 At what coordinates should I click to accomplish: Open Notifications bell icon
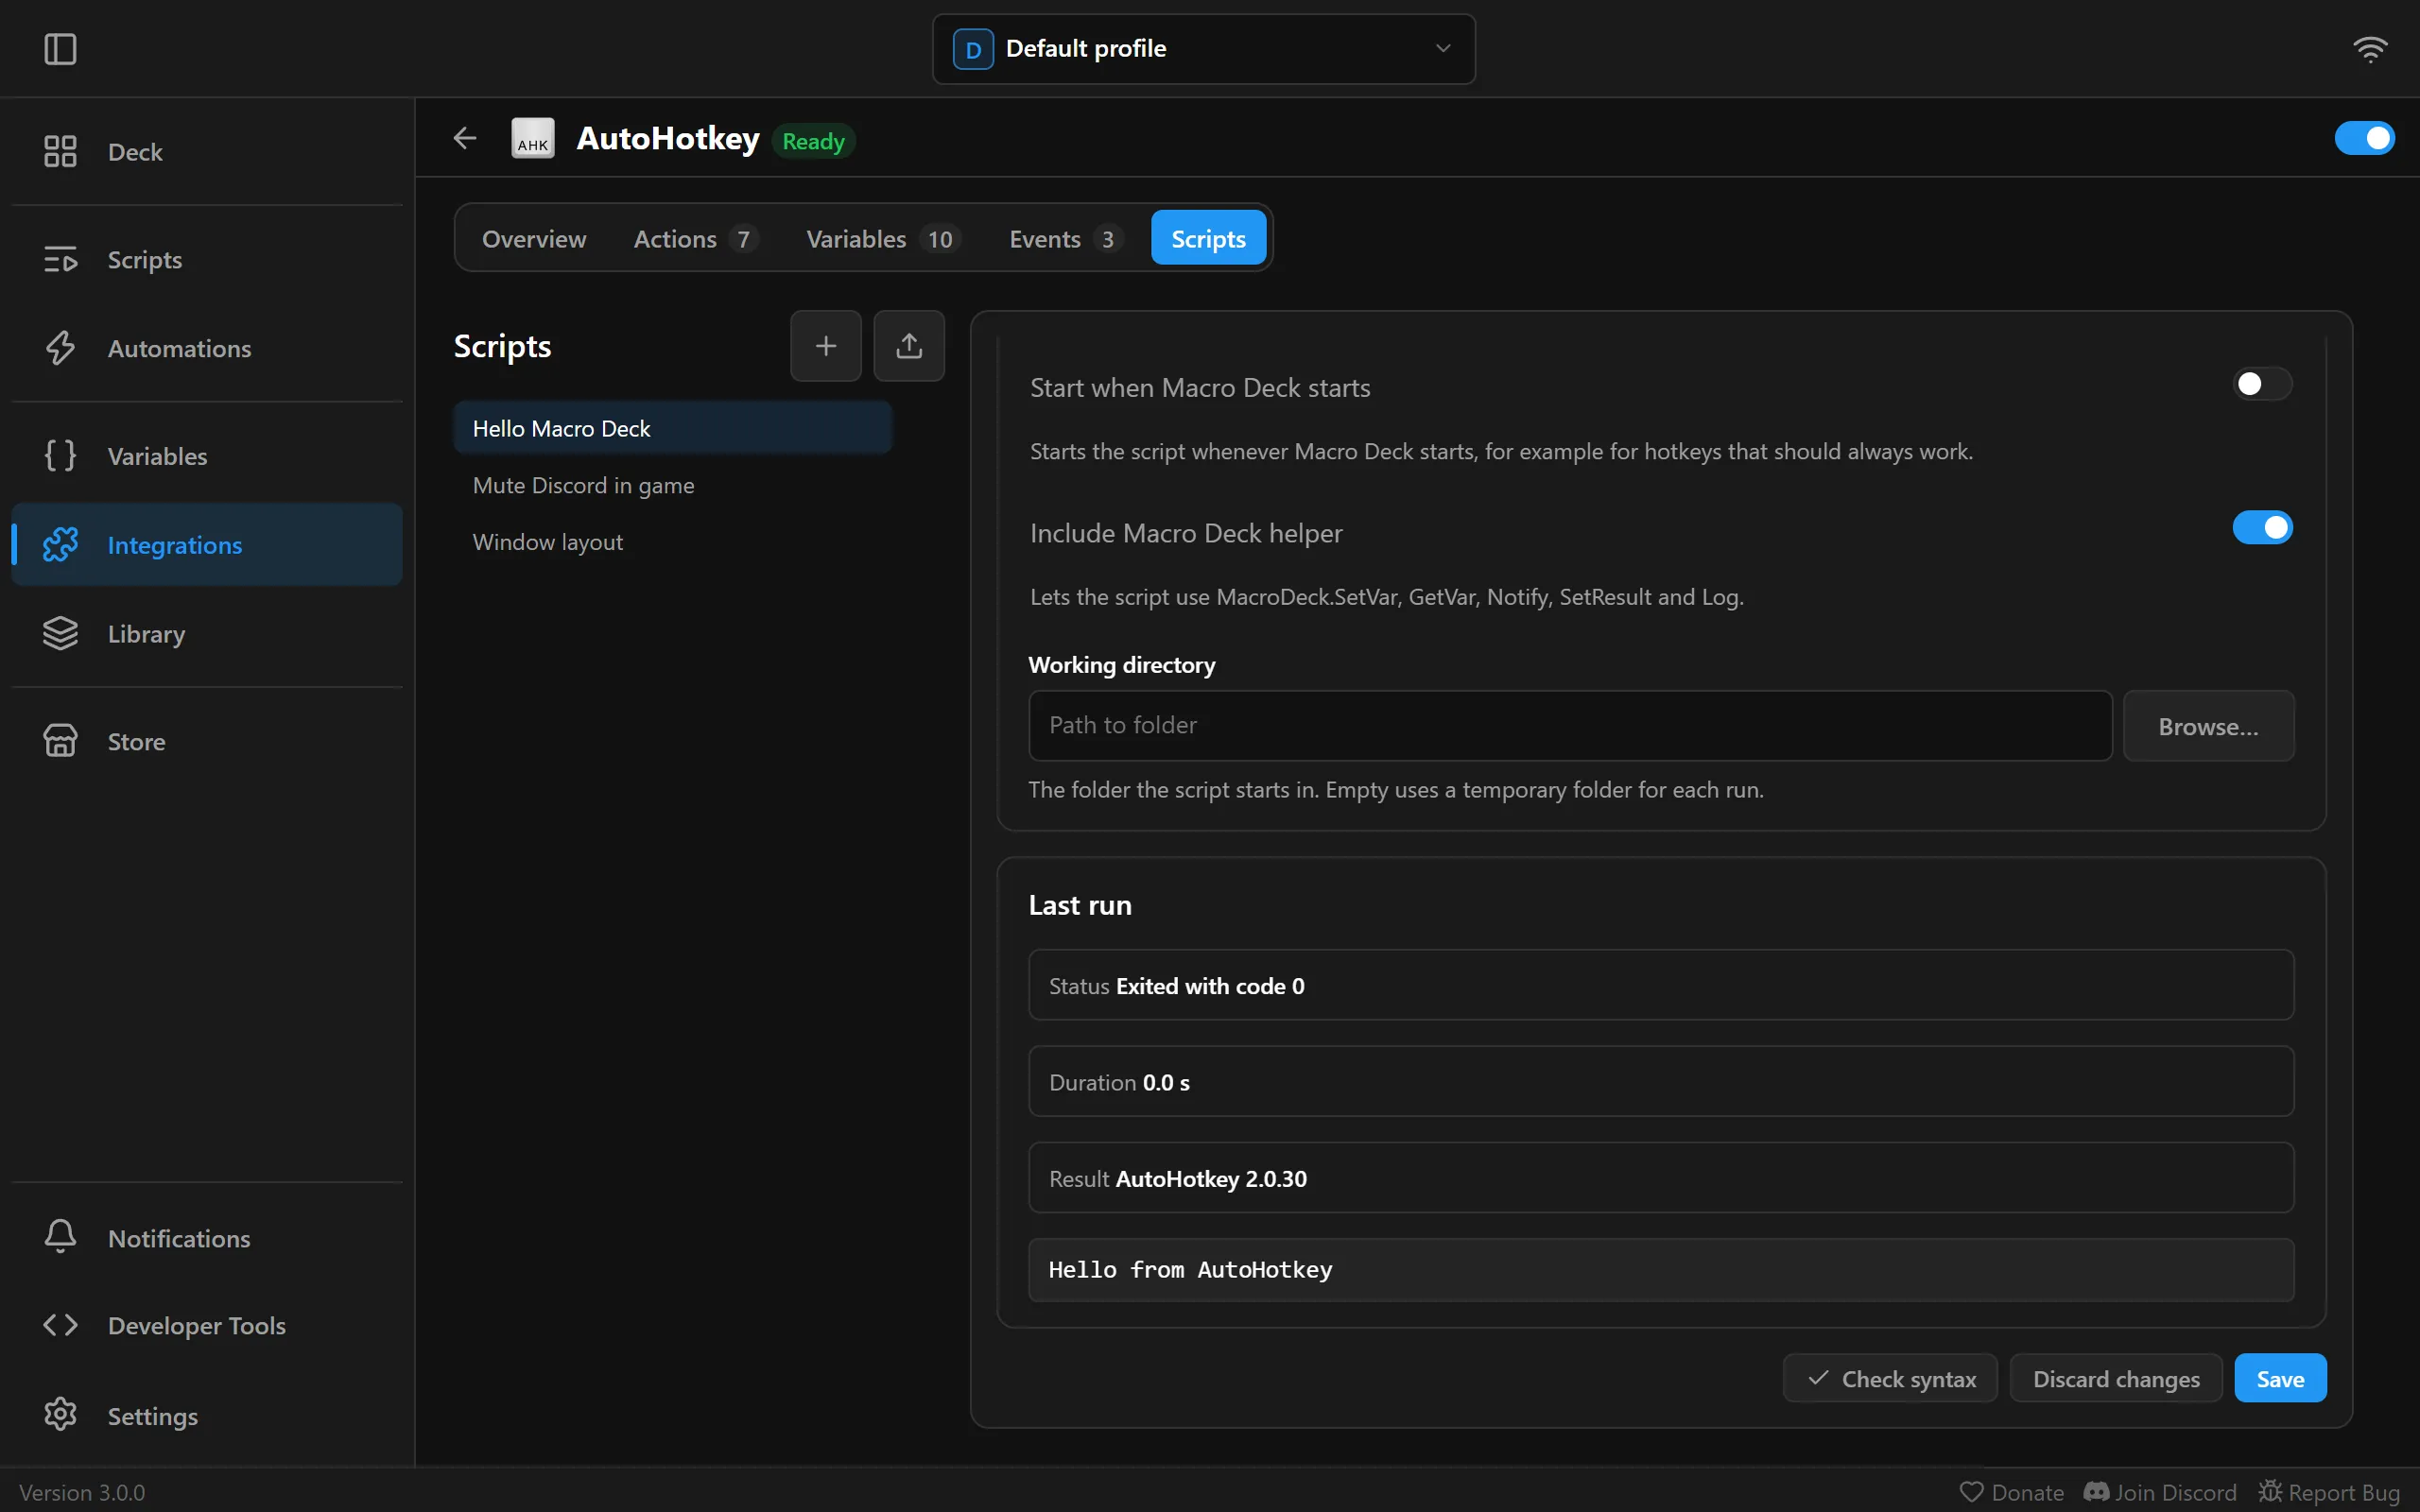60,1237
